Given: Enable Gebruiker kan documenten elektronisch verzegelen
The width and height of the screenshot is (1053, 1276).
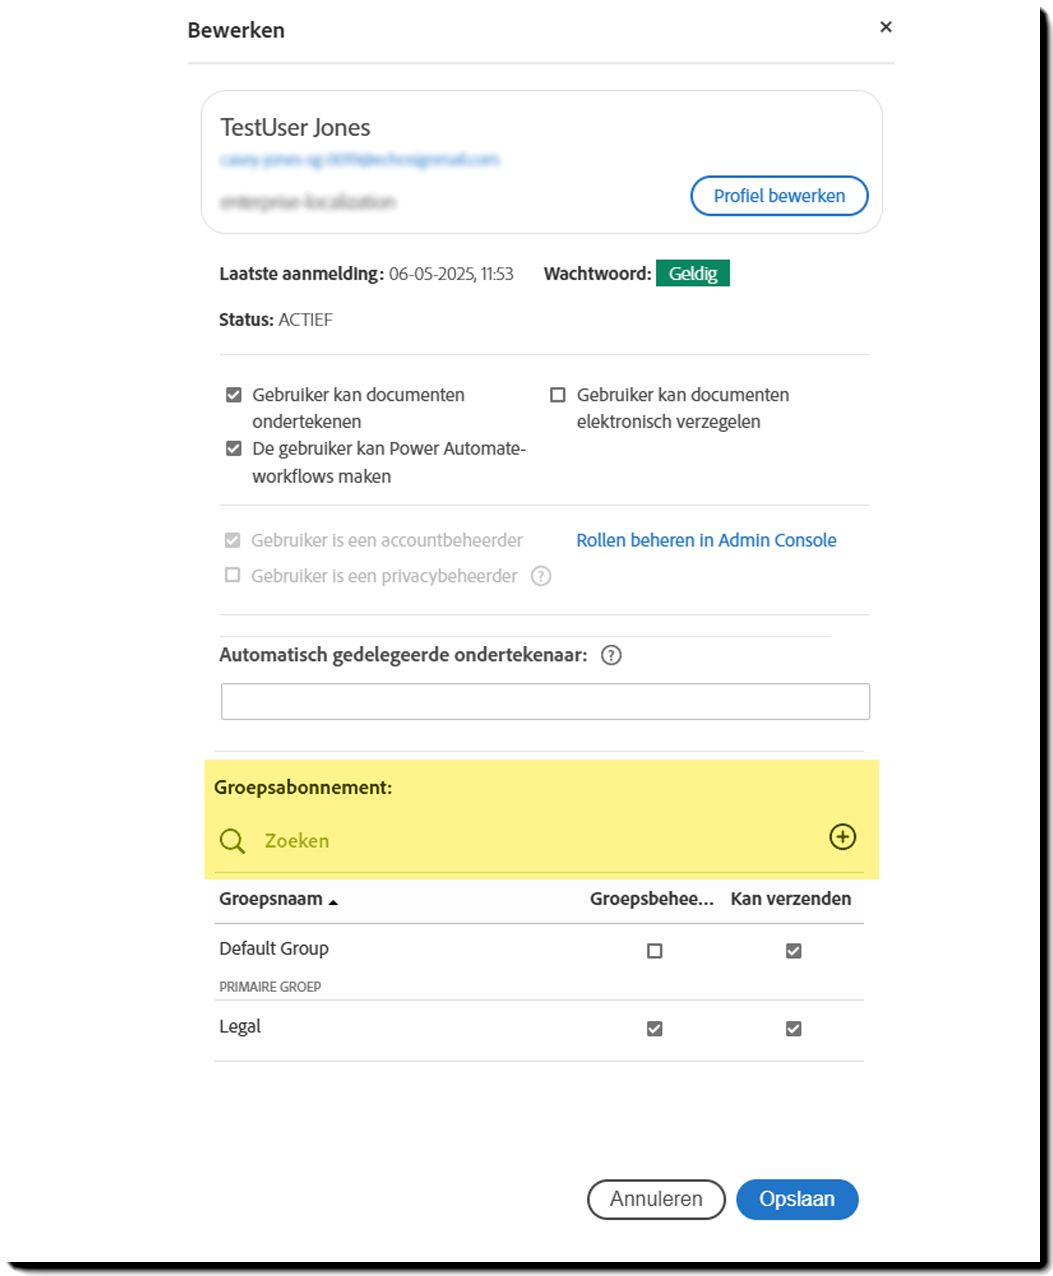Looking at the screenshot, I should click(558, 395).
